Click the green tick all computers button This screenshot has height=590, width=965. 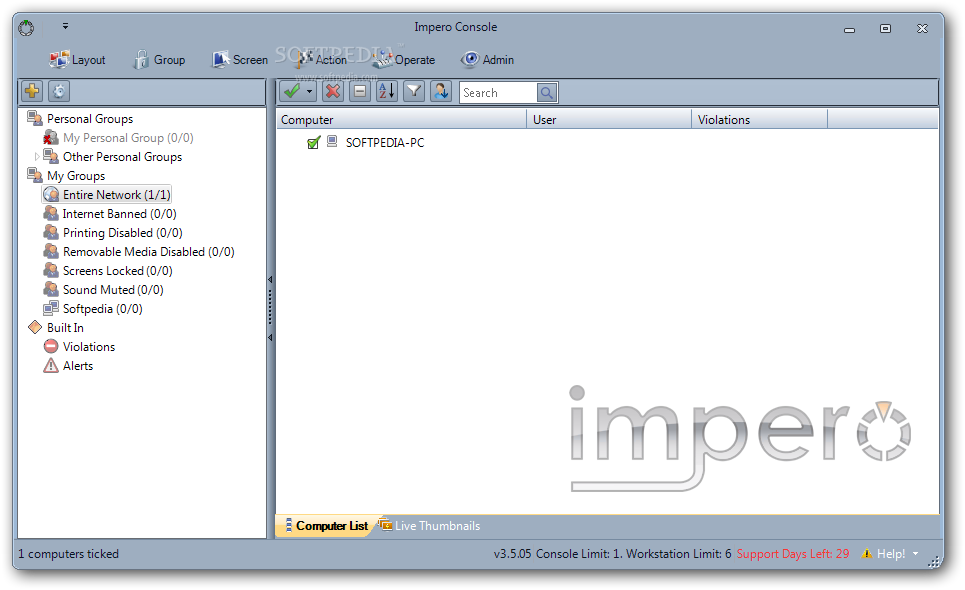(x=292, y=92)
